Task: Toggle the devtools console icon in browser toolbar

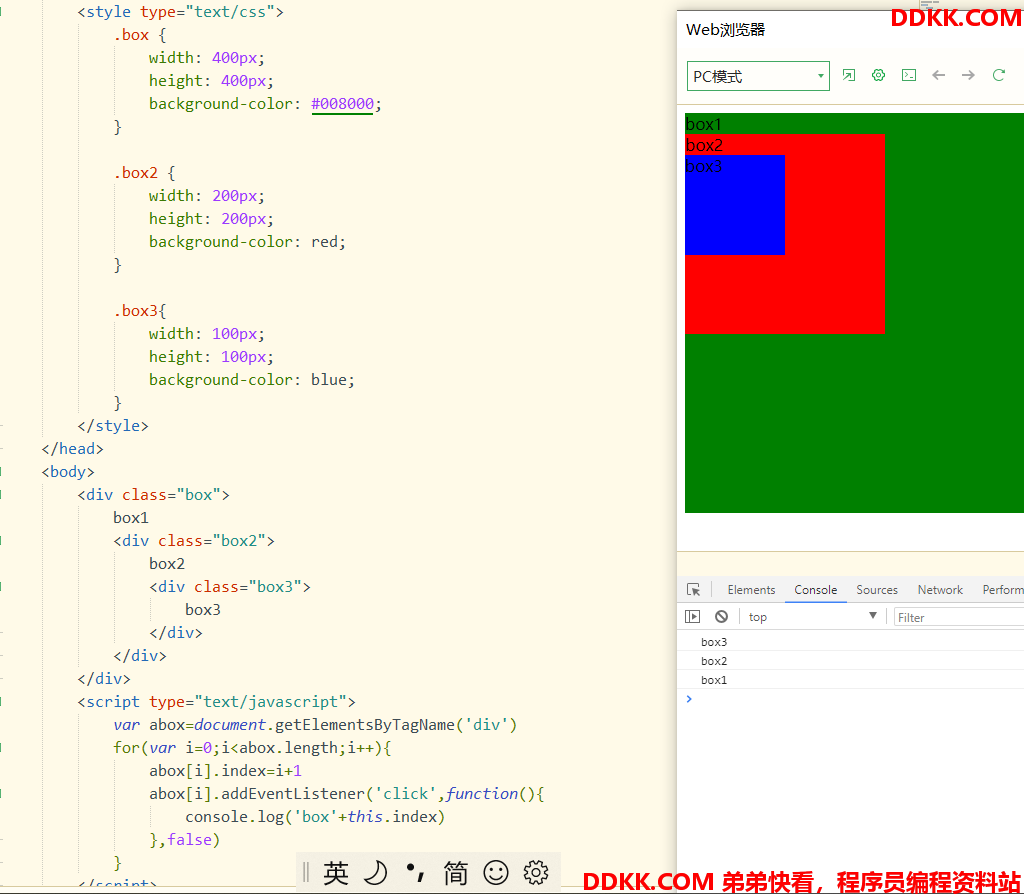Action: (x=908, y=75)
